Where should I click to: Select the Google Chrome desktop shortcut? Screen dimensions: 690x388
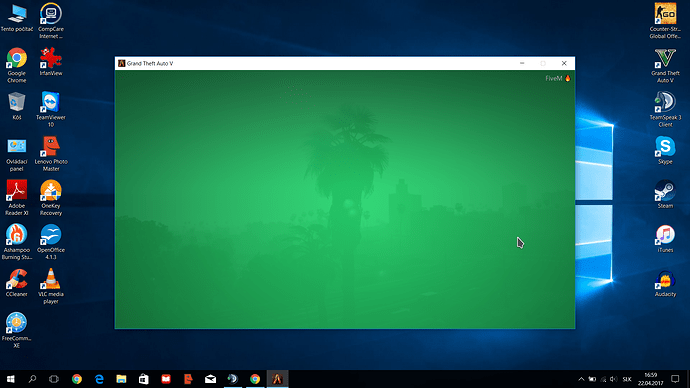coord(17,65)
